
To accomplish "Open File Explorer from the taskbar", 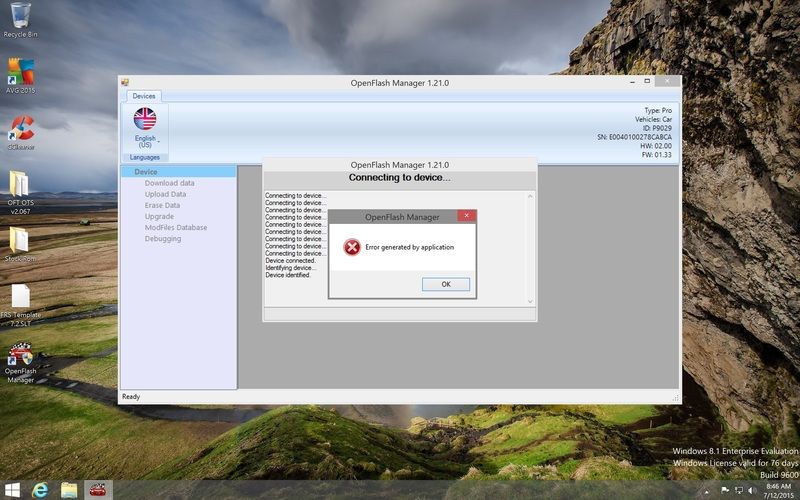I will tap(69, 489).
